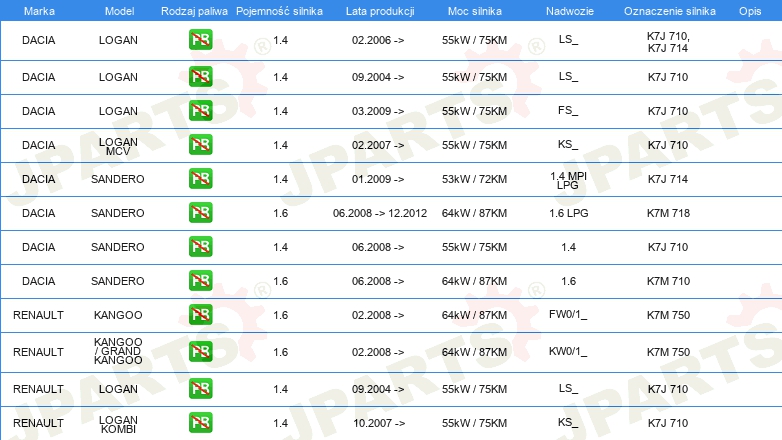782x440 pixels.
Task: Click the fuel icon in the Dacia Logan 02.2006 row
Action: 200,40
